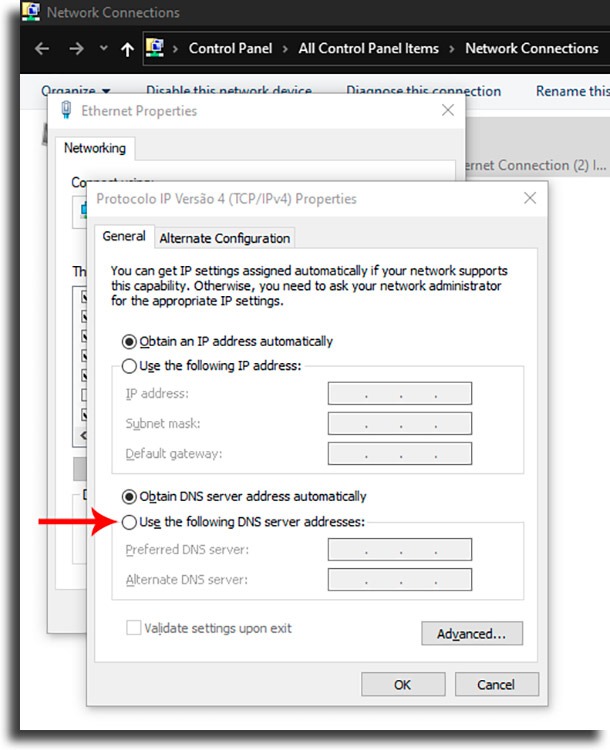
Task: Select Obtain an IP address automatically
Action: pyautogui.click(x=227, y=342)
